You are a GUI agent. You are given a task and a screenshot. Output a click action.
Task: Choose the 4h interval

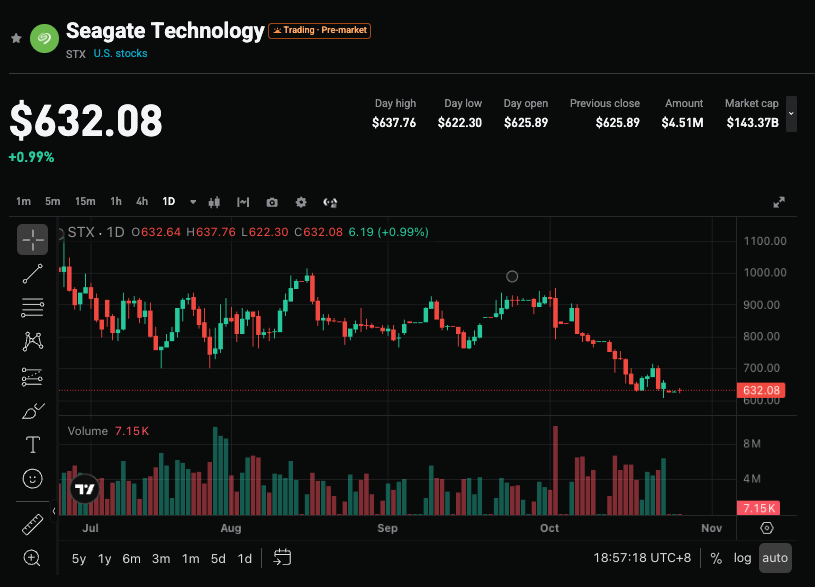point(142,202)
